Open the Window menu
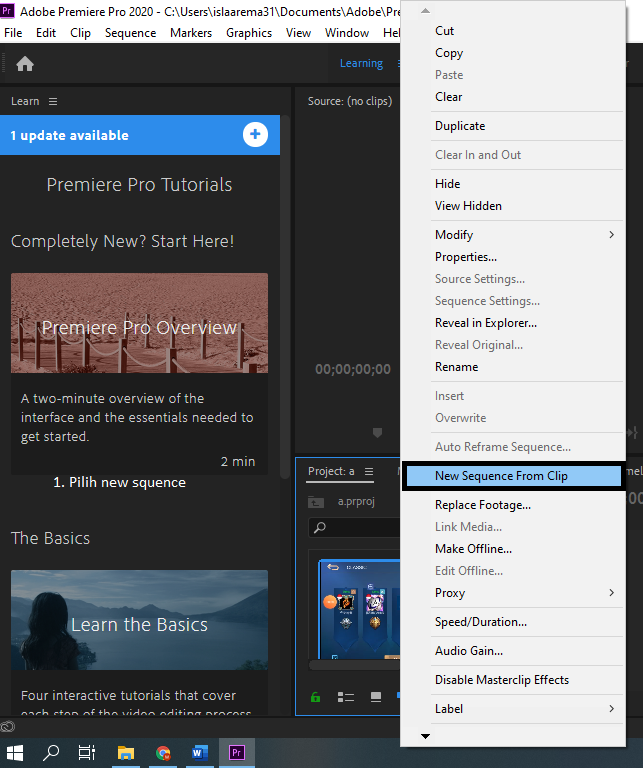 click(x=347, y=33)
